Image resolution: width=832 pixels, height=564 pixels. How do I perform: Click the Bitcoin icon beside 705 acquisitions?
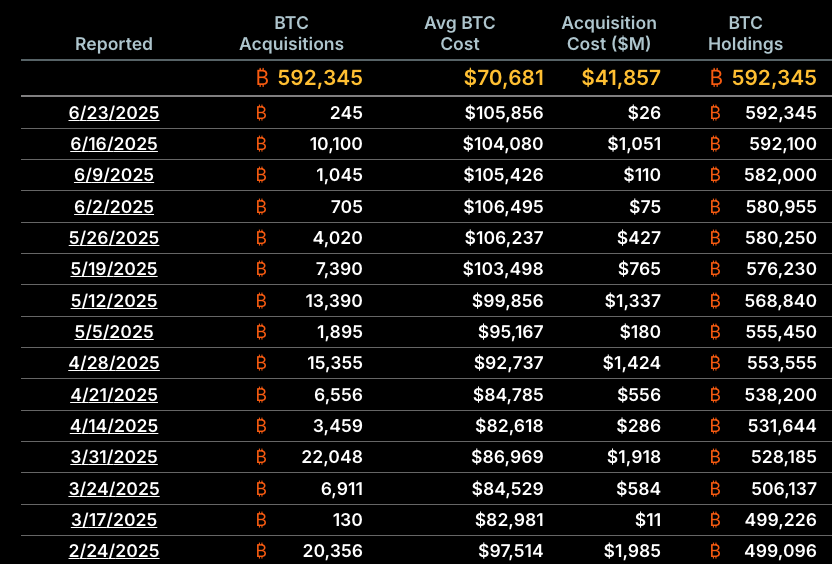tap(262, 207)
